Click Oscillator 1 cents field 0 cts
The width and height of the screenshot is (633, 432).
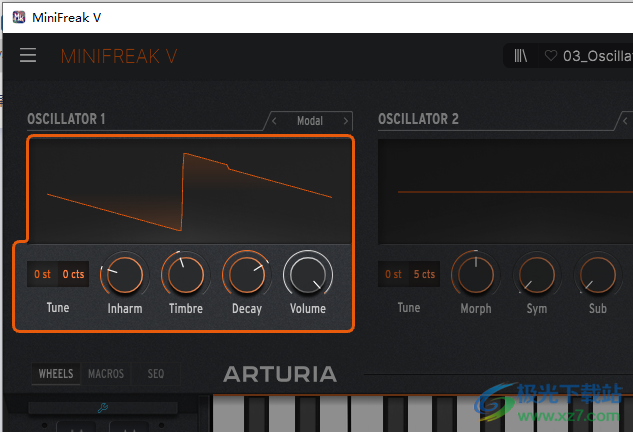[73, 274]
